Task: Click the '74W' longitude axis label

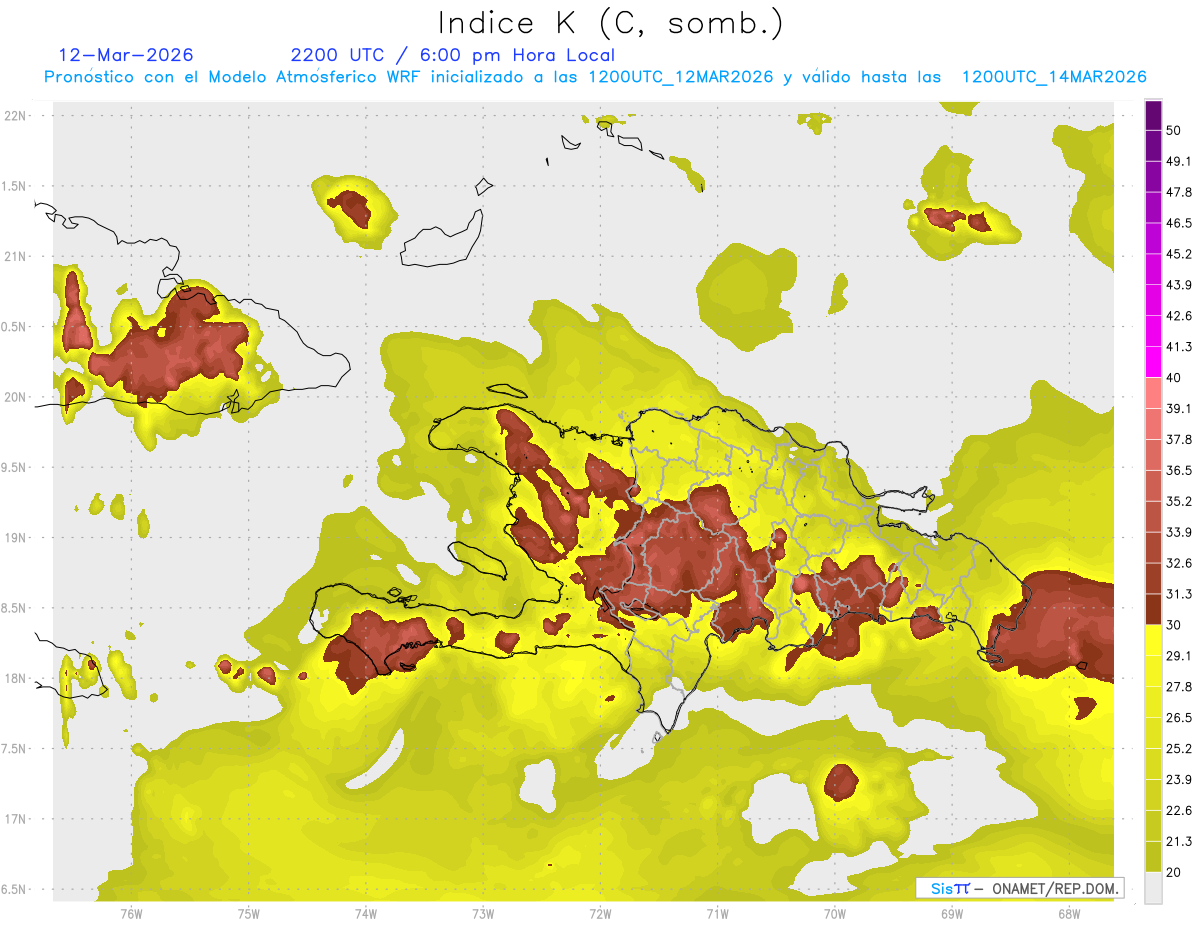Action: pyautogui.click(x=366, y=913)
